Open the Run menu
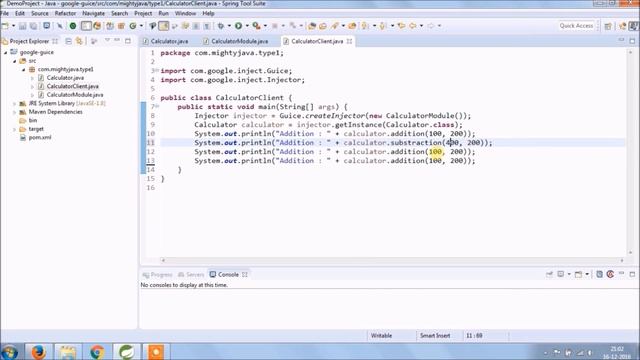This screenshot has width=640, height=360. coord(163,13)
